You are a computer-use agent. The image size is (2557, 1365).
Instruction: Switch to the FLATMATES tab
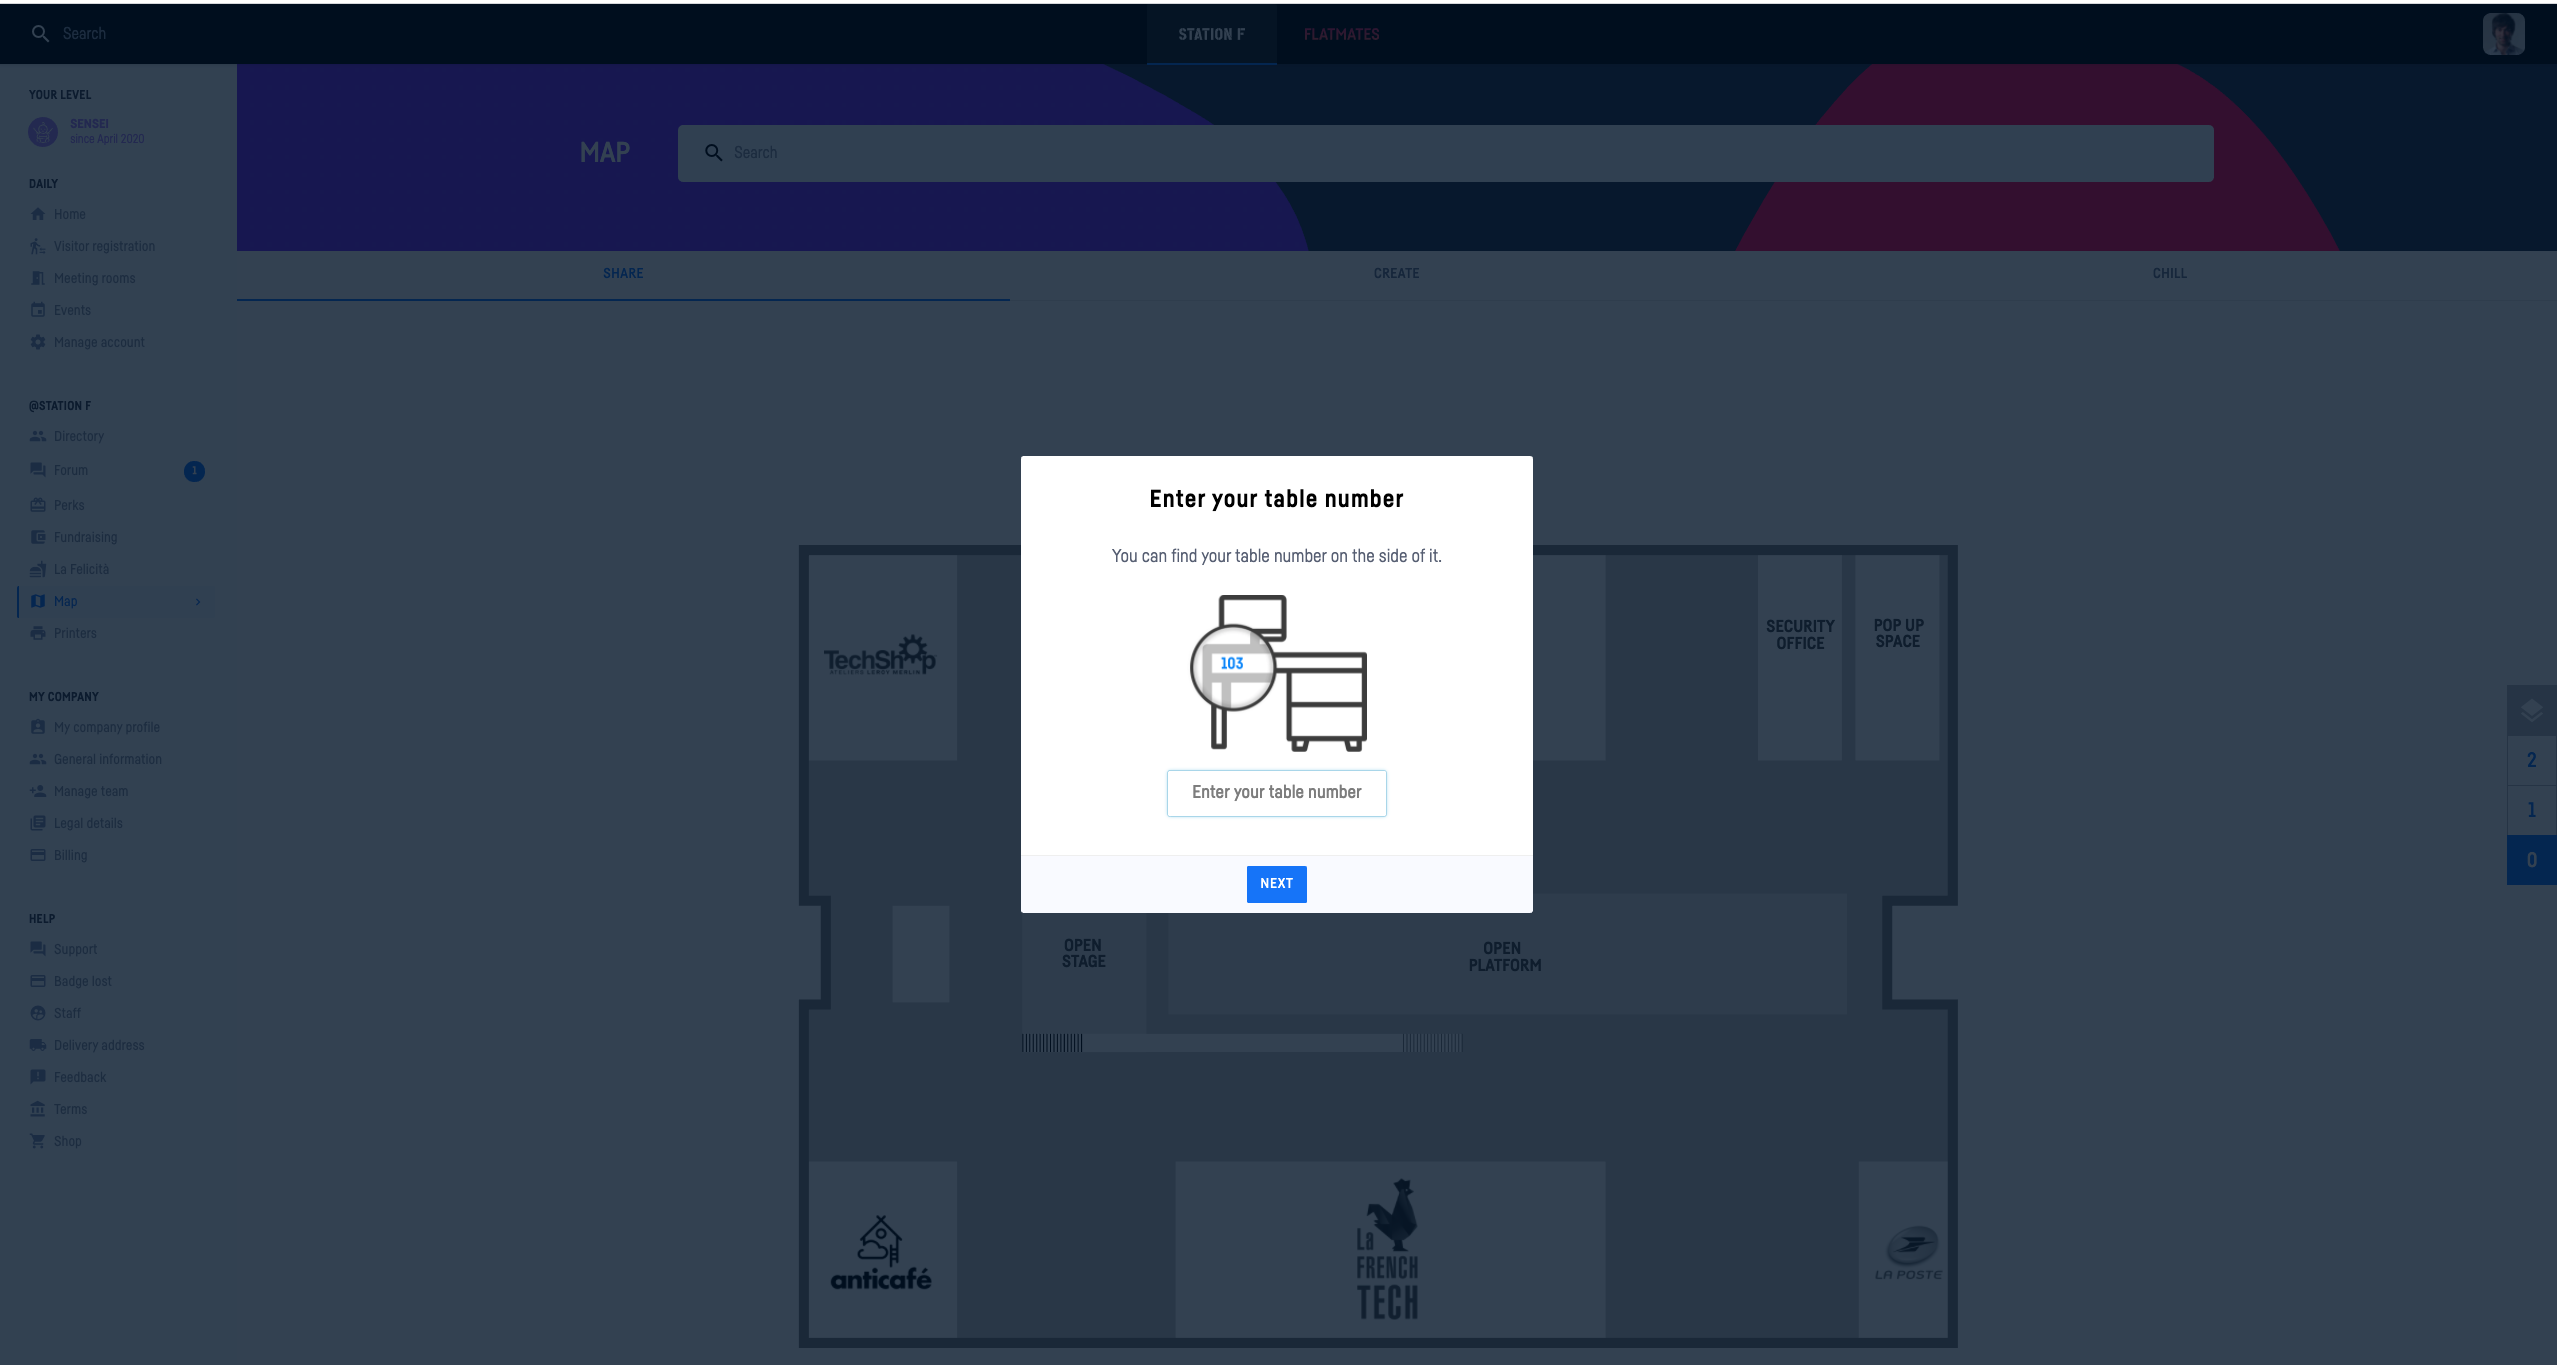[1341, 34]
